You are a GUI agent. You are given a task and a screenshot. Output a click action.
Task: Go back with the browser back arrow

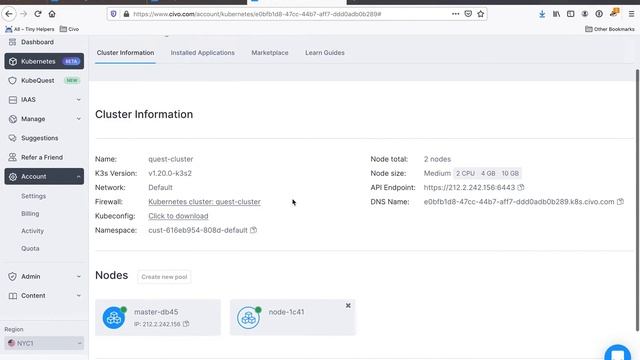tap(9, 14)
